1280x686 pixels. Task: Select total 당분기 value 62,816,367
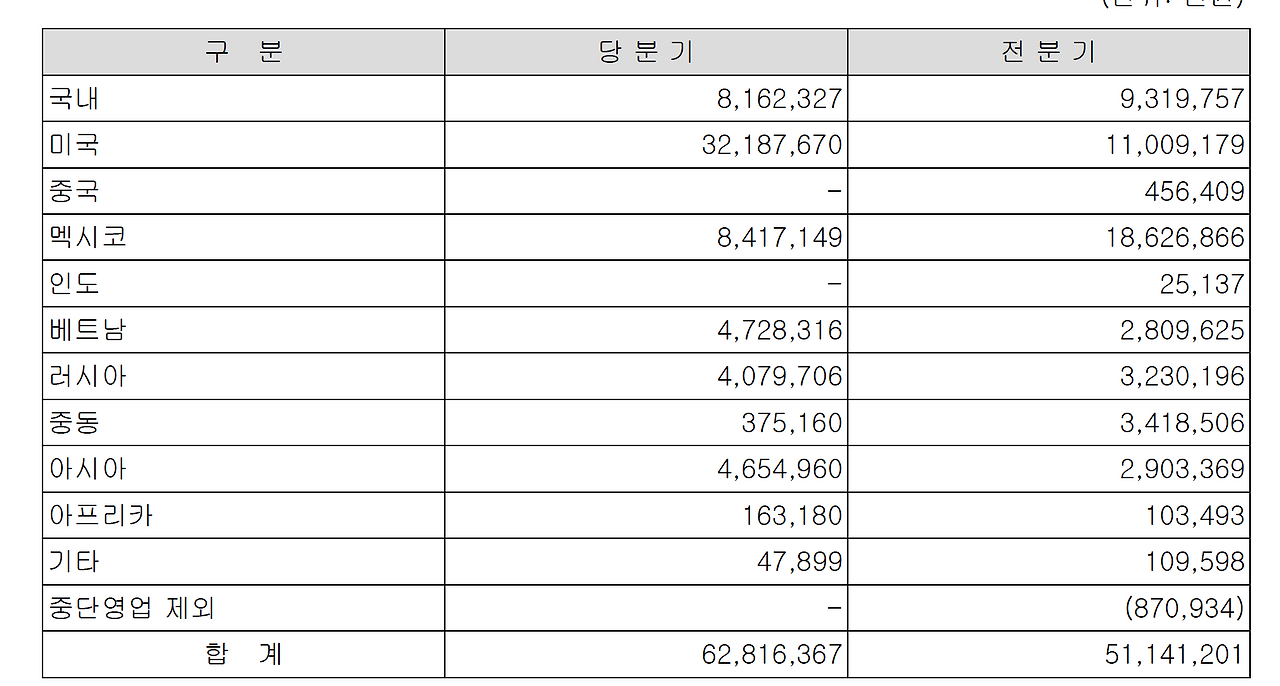(773, 655)
